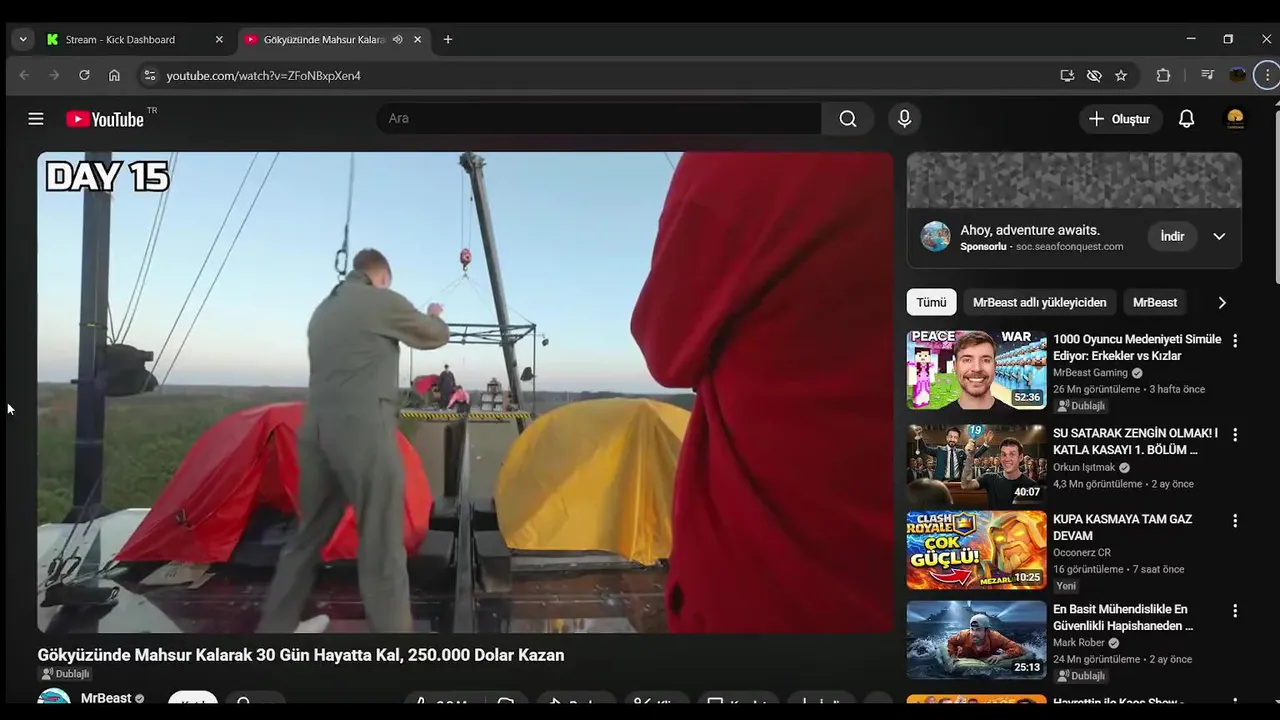Open the En Basit Mühendislikle video title
Screen dimensions: 1280x720
[x=1123, y=617]
